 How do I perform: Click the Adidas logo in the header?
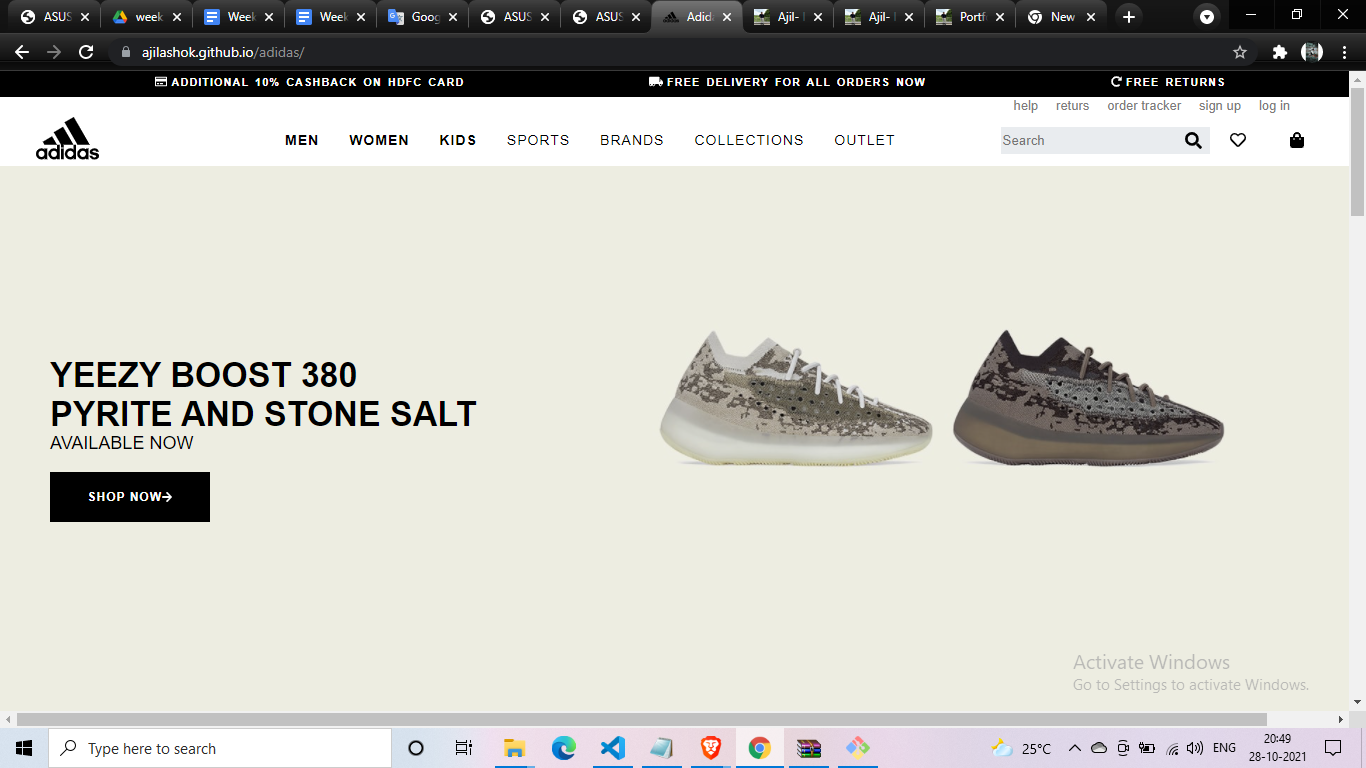pos(67,139)
